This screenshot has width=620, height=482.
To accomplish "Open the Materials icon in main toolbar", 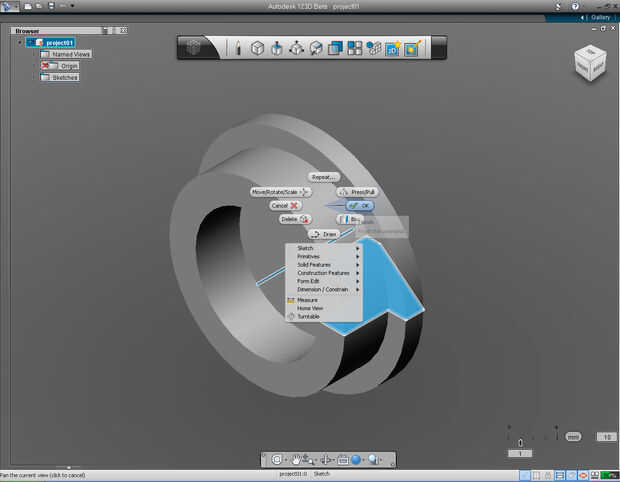I will click(x=412, y=48).
